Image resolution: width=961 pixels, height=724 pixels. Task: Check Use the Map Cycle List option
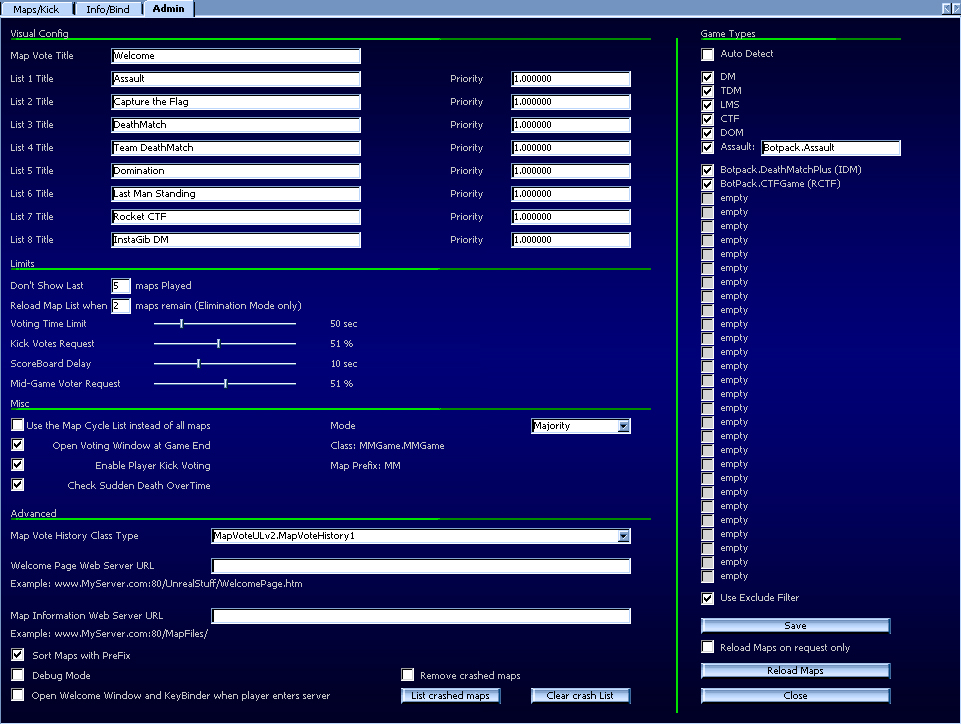coord(16,425)
